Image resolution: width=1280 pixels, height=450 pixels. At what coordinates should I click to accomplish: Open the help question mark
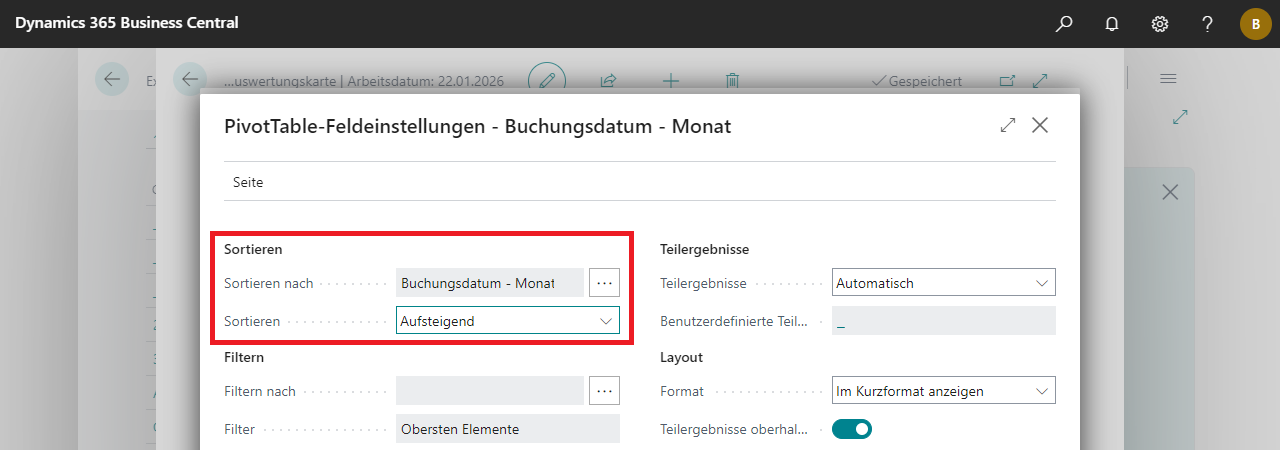click(x=1208, y=24)
